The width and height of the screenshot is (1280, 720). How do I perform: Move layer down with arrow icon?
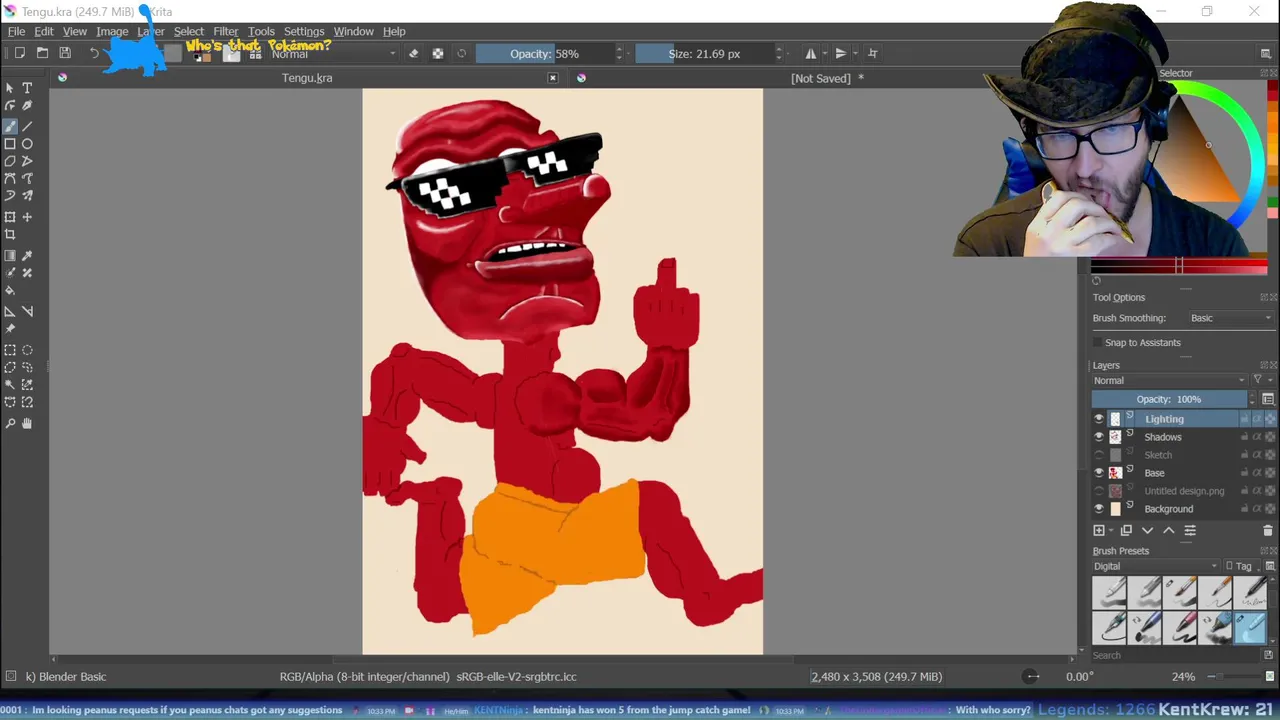tap(1147, 531)
